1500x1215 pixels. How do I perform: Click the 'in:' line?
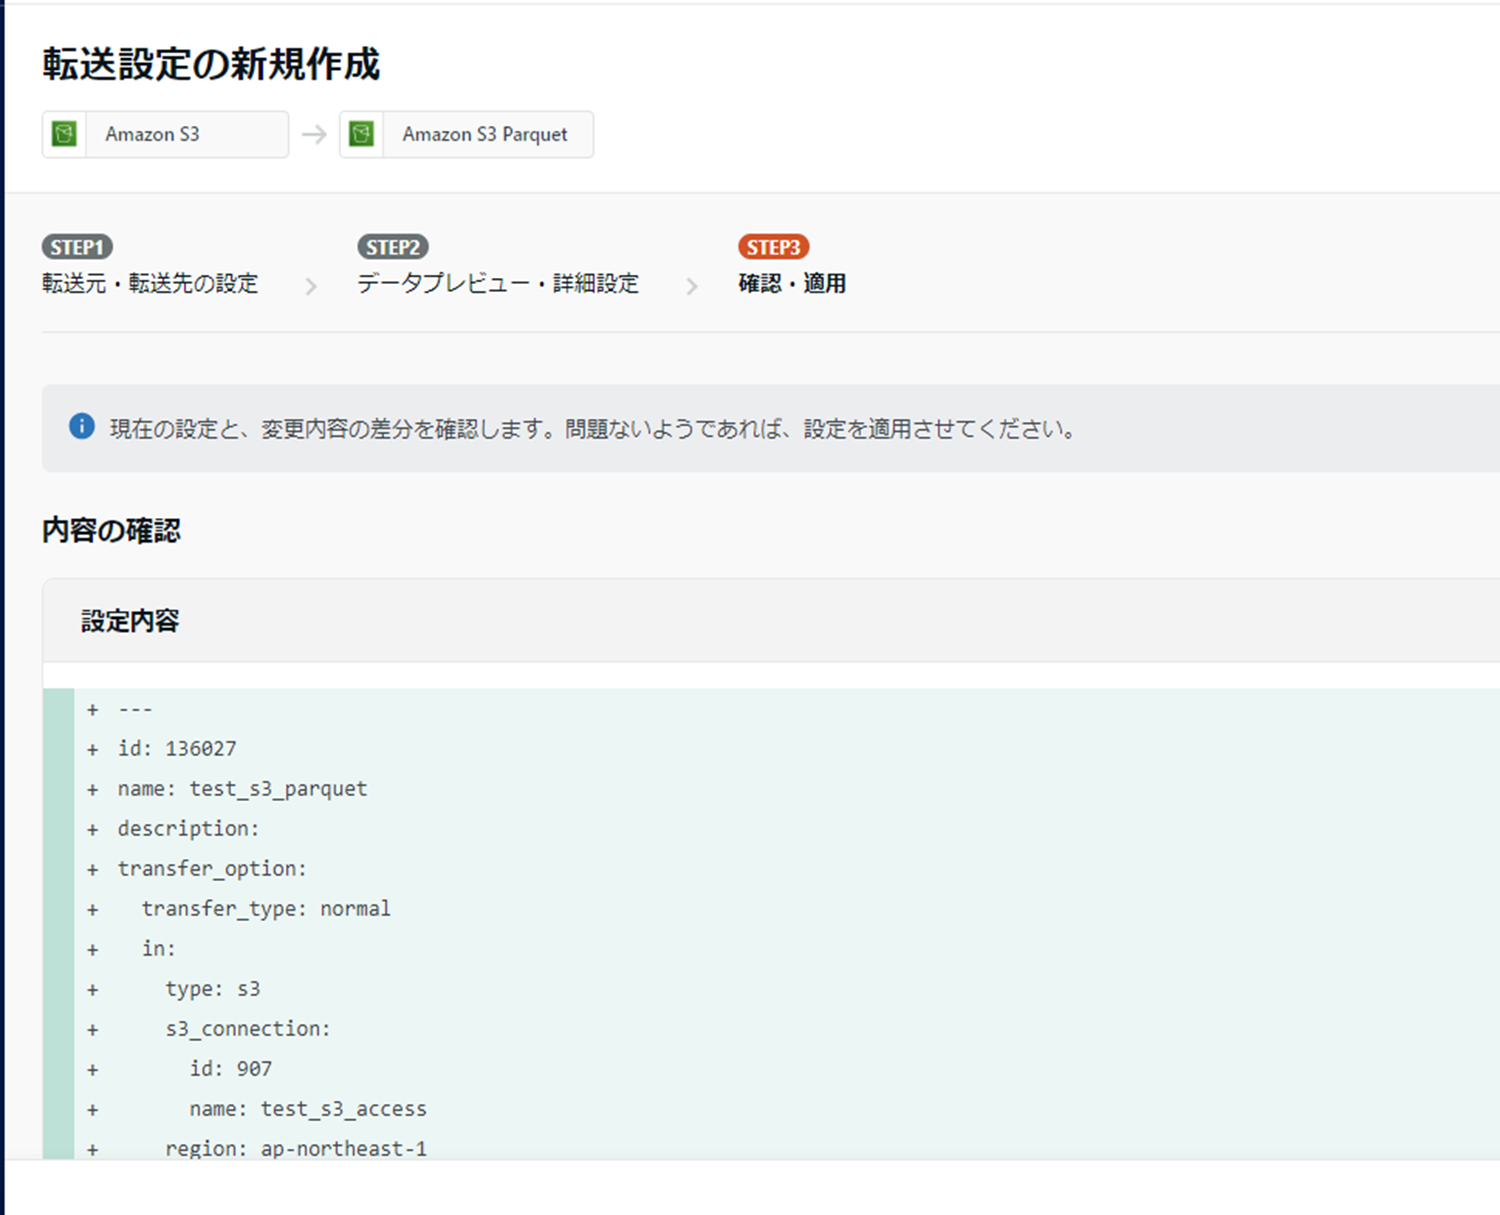[159, 949]
